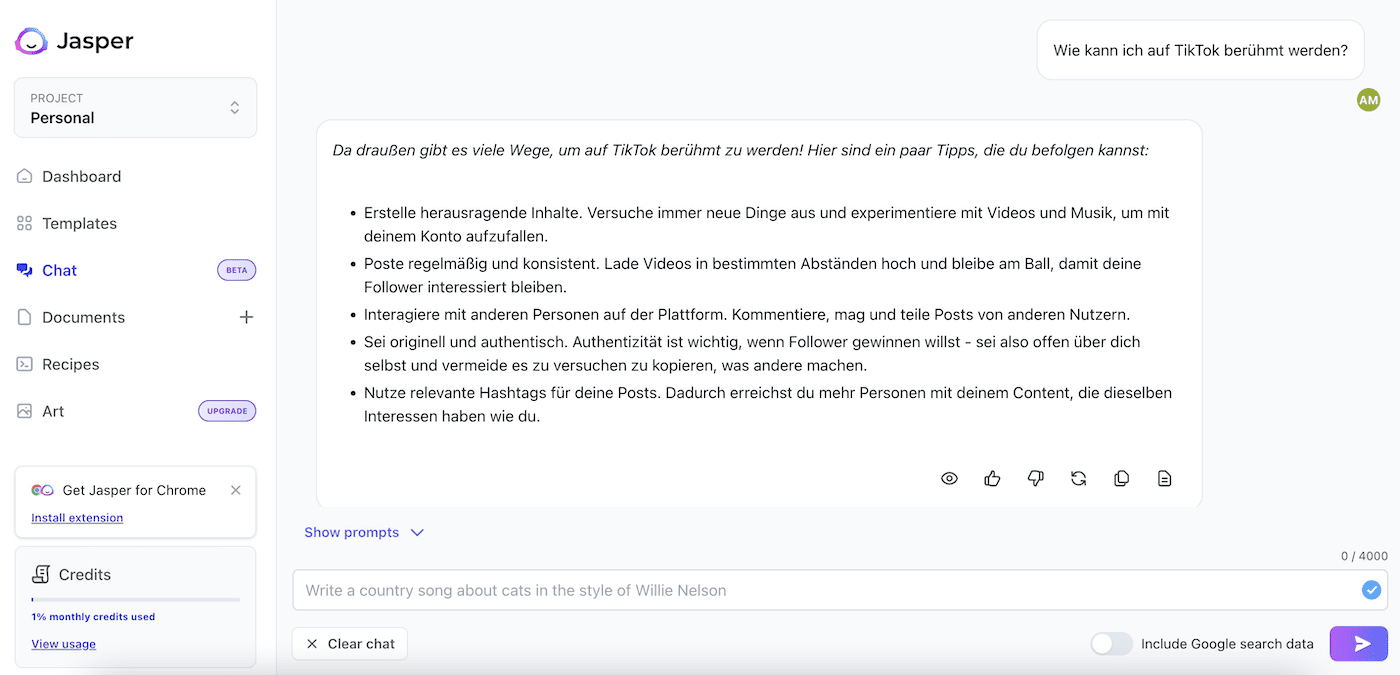Viewport: 1400px width, 675px height.
Task: Open the Project Personal selector
Action: pyautogui.click(x=136, y=108)
